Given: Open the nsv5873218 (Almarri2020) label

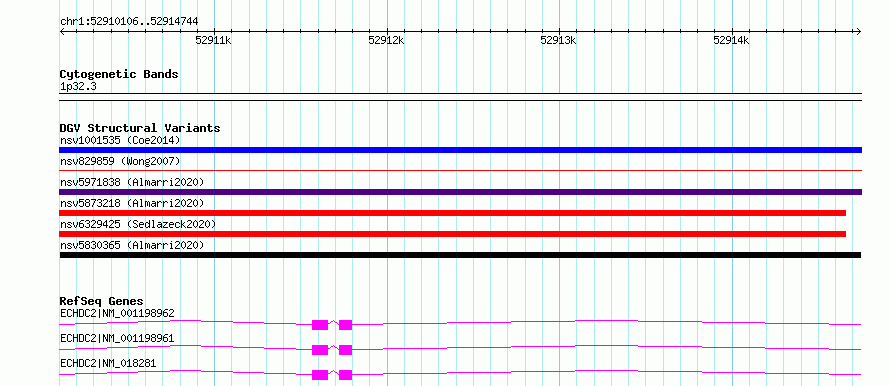Looking at the screenshot, I should click(x=132, y=203).
